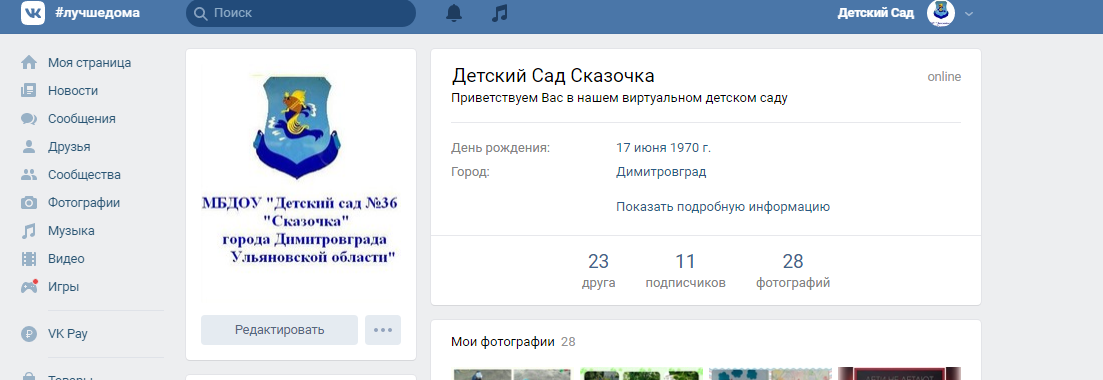This screenshot has width=1103, height=380.
Task: Open Игры section
Action: (x=63, y=287)
